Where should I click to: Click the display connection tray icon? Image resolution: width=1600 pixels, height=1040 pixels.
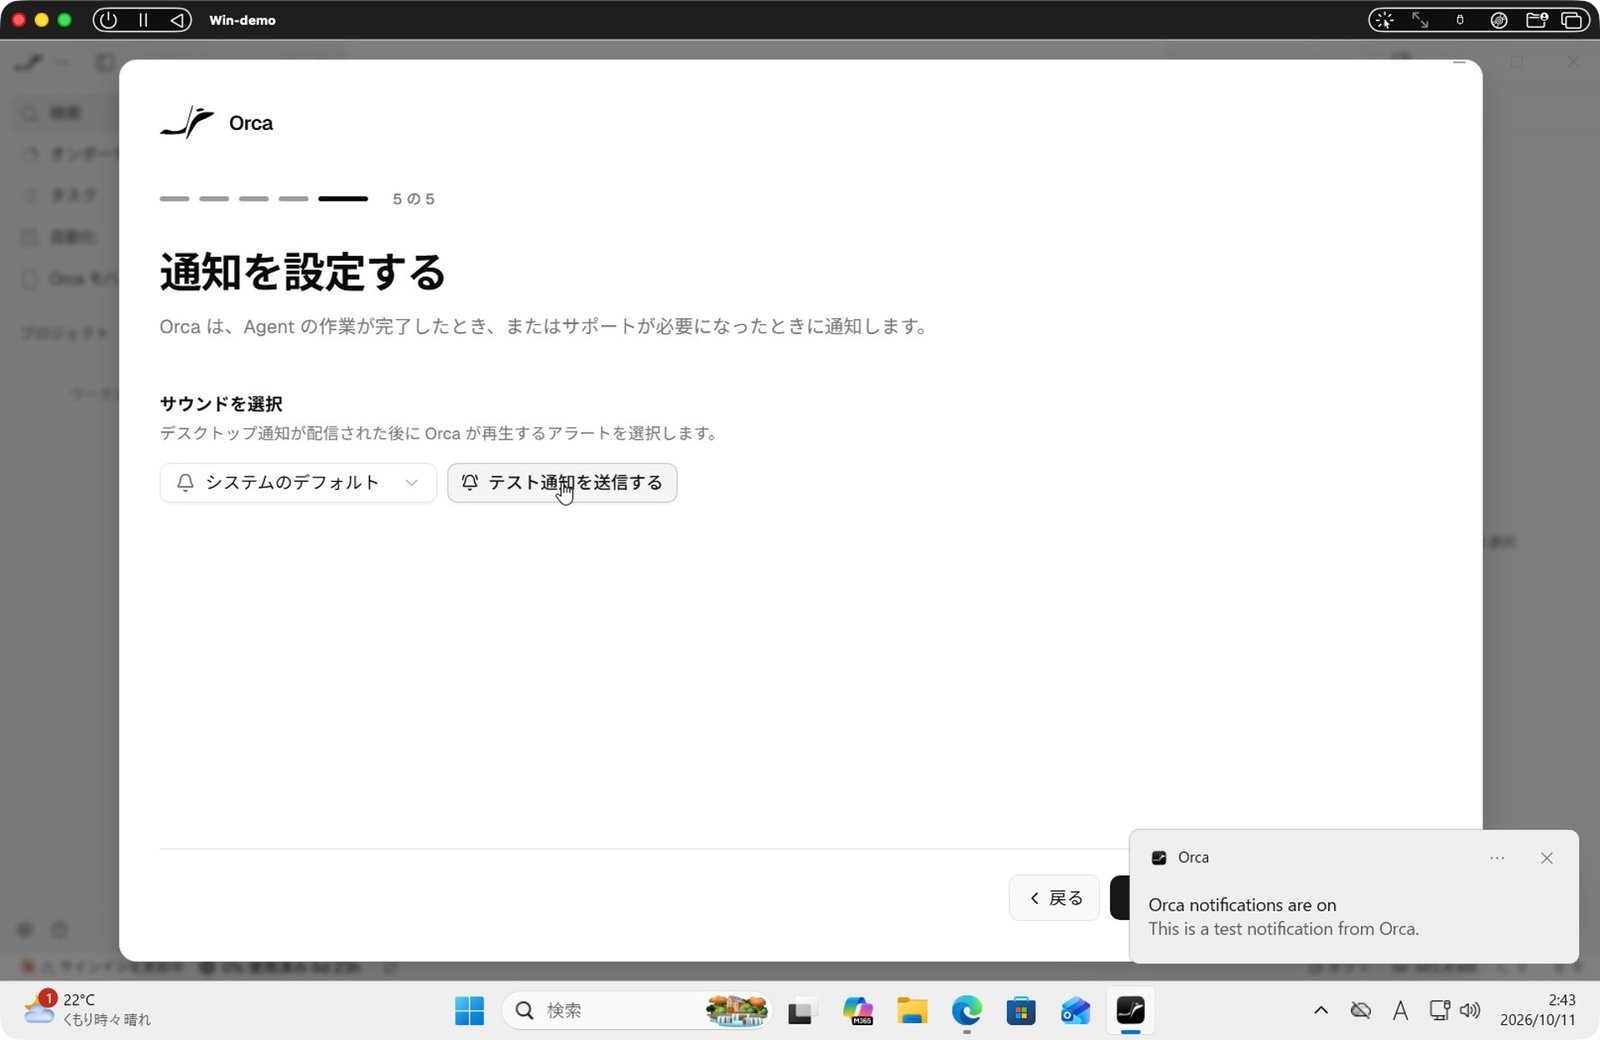point(1439,1011)
